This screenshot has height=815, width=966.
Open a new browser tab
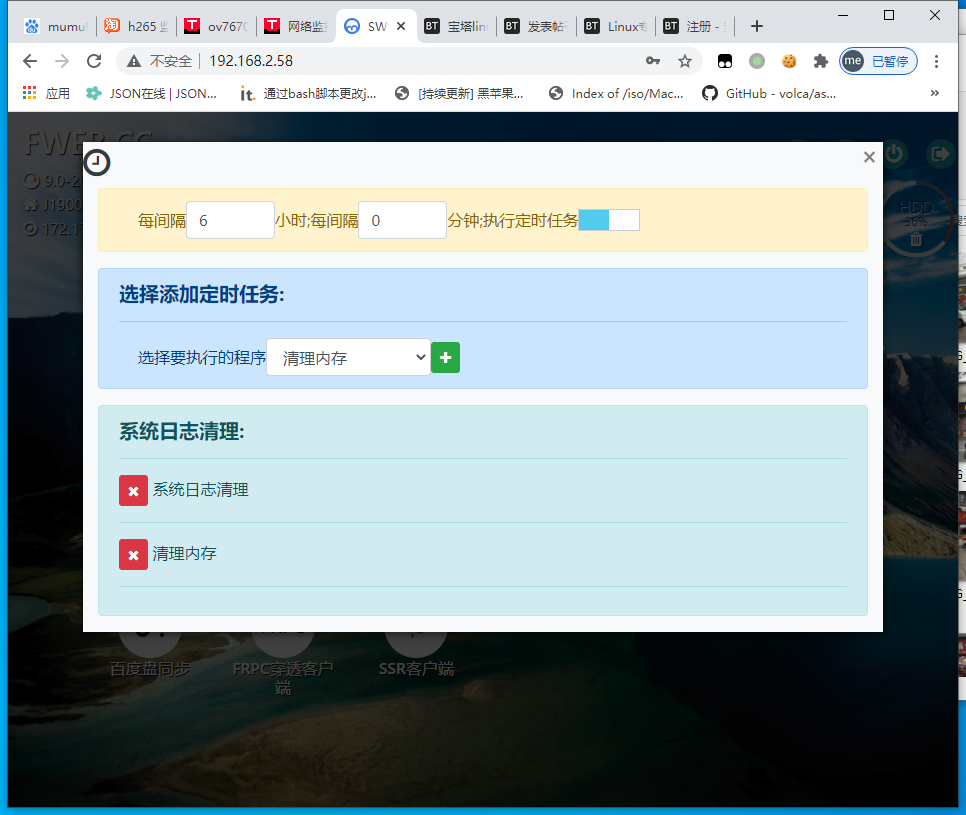(757, 27)
